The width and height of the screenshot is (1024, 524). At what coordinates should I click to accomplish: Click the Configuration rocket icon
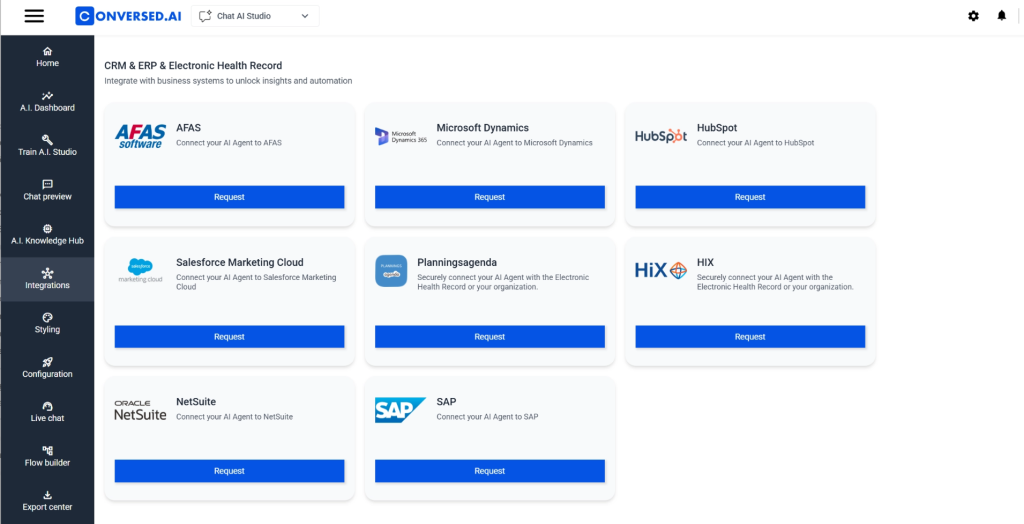[47, 362]
